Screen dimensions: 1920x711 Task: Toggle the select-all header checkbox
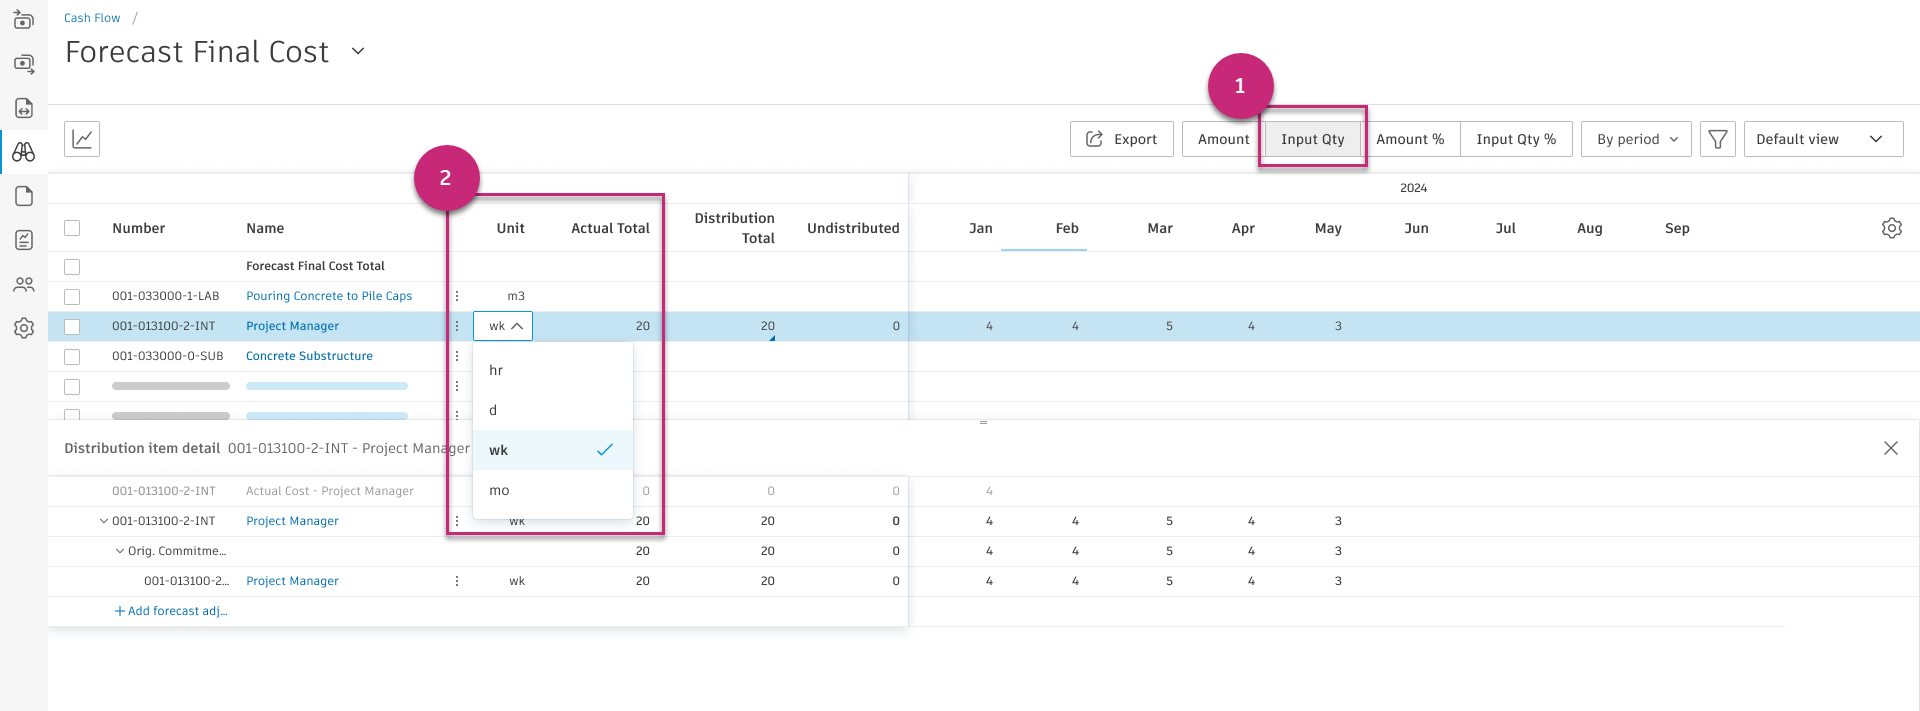[x=72, y=228]
